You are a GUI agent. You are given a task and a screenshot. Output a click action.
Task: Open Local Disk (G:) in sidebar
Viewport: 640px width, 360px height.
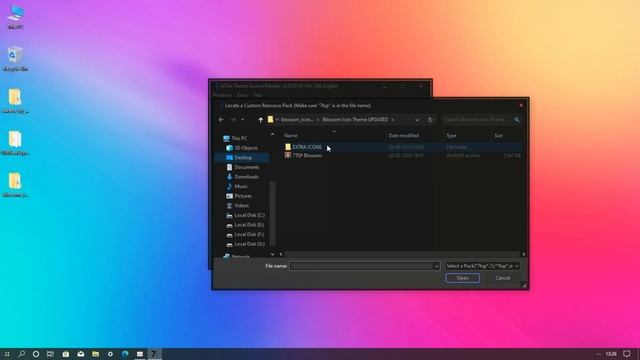(x=249, y=244)
